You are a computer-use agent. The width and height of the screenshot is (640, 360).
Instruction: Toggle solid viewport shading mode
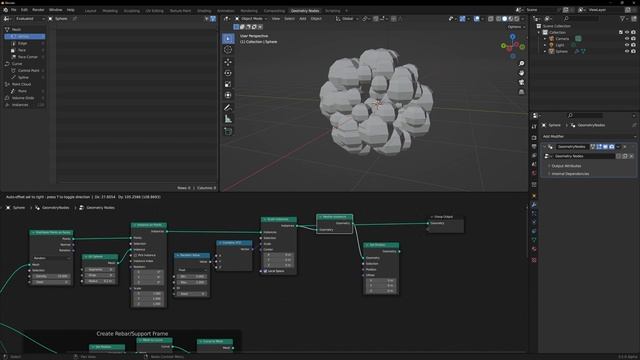[x=505, y=19]
